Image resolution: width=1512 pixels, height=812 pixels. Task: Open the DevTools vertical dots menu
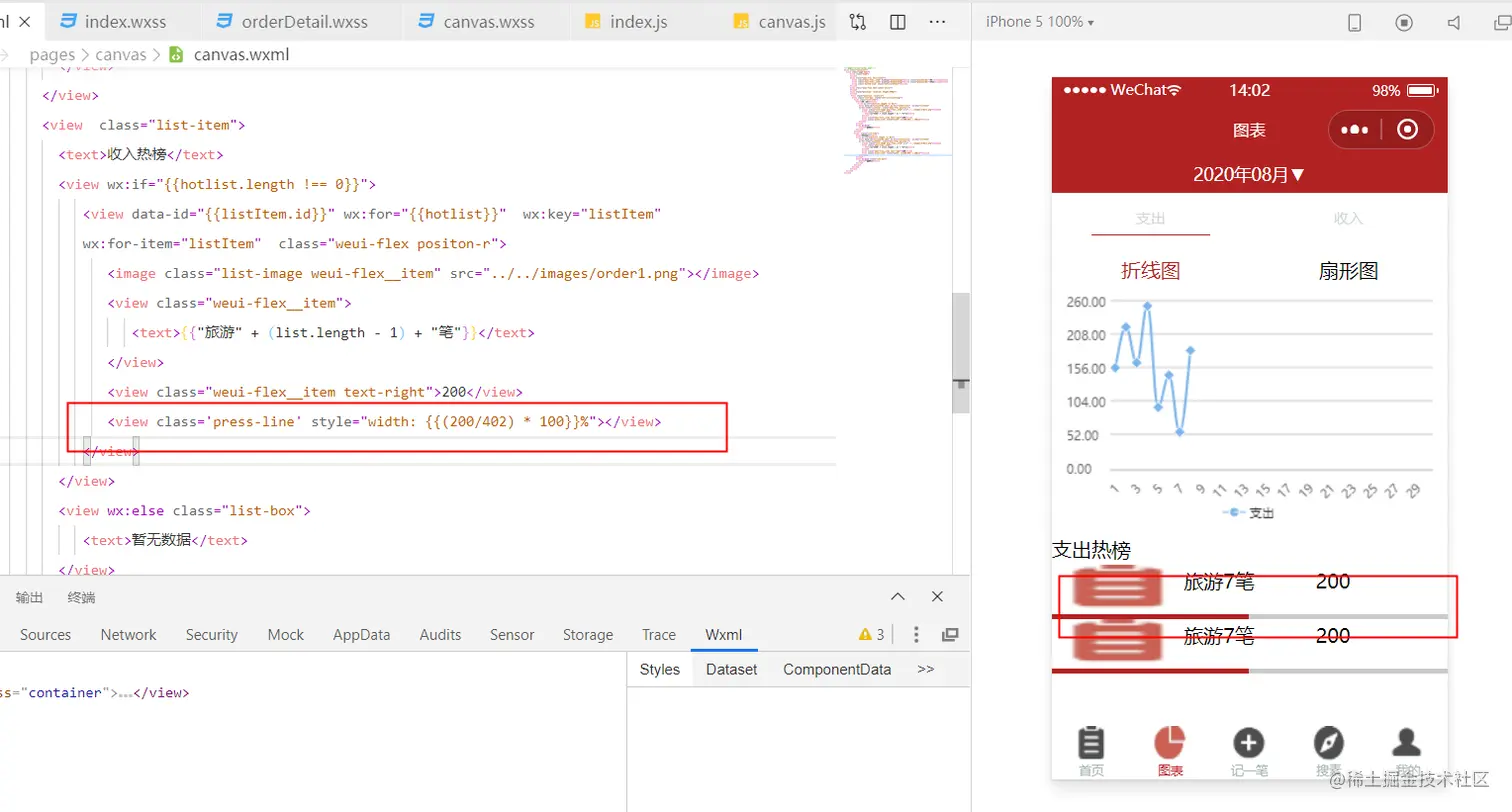tap(916, 635)
